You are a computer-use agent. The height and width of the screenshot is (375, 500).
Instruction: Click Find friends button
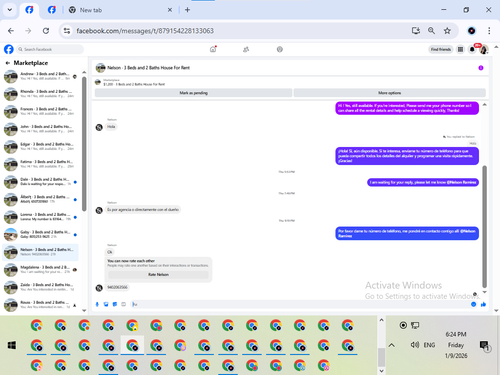[x=441, y=49]
